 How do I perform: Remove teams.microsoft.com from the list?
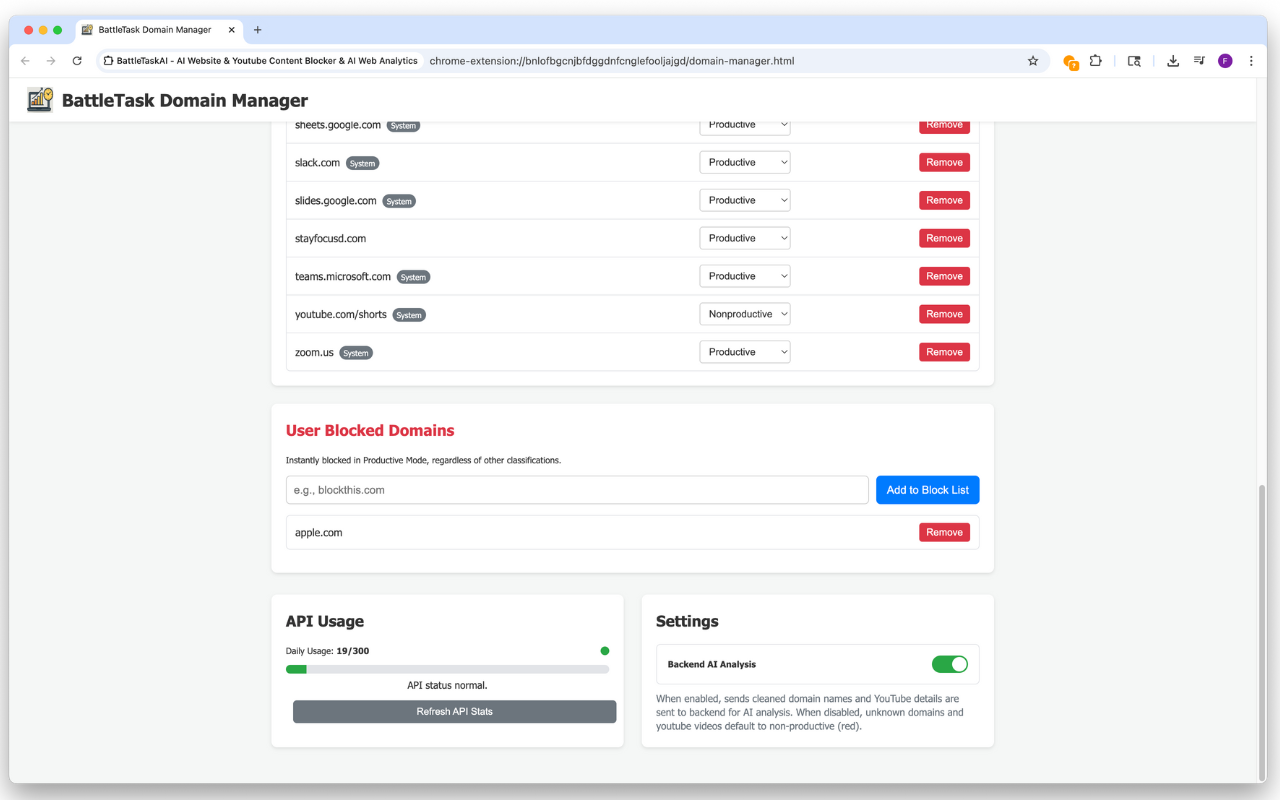[944, 276]
